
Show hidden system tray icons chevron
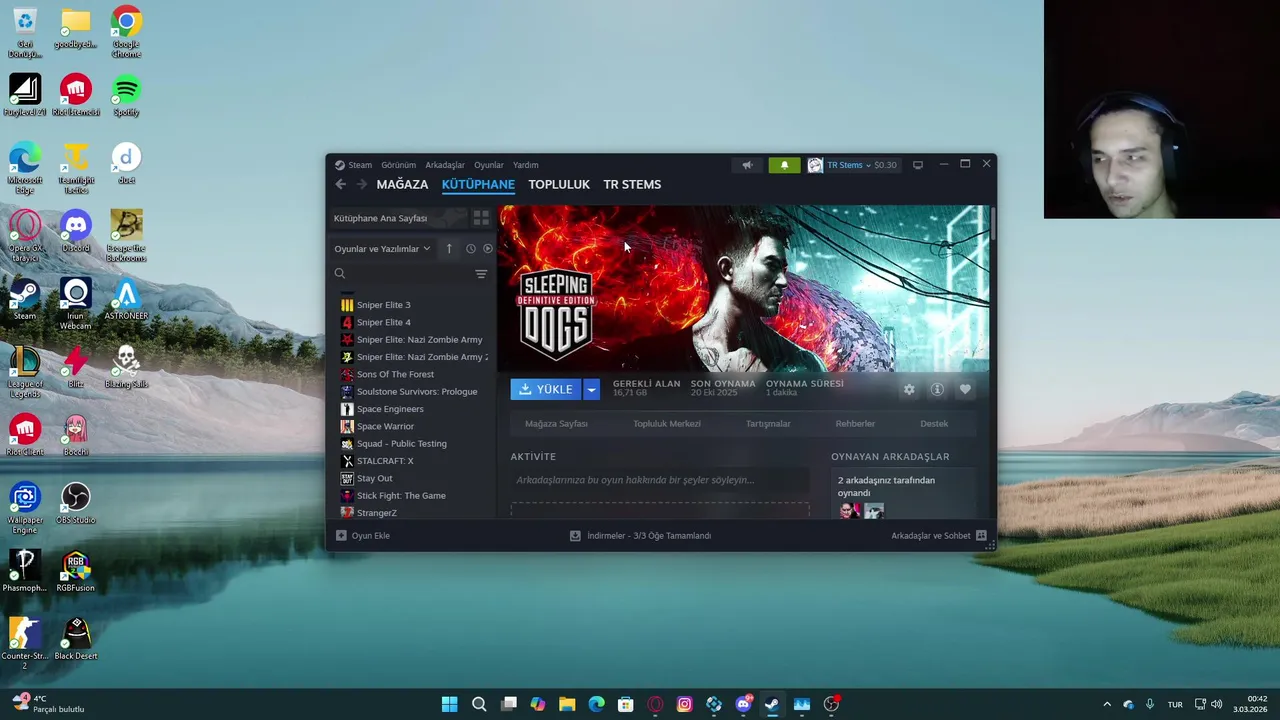coord(1106,704)
